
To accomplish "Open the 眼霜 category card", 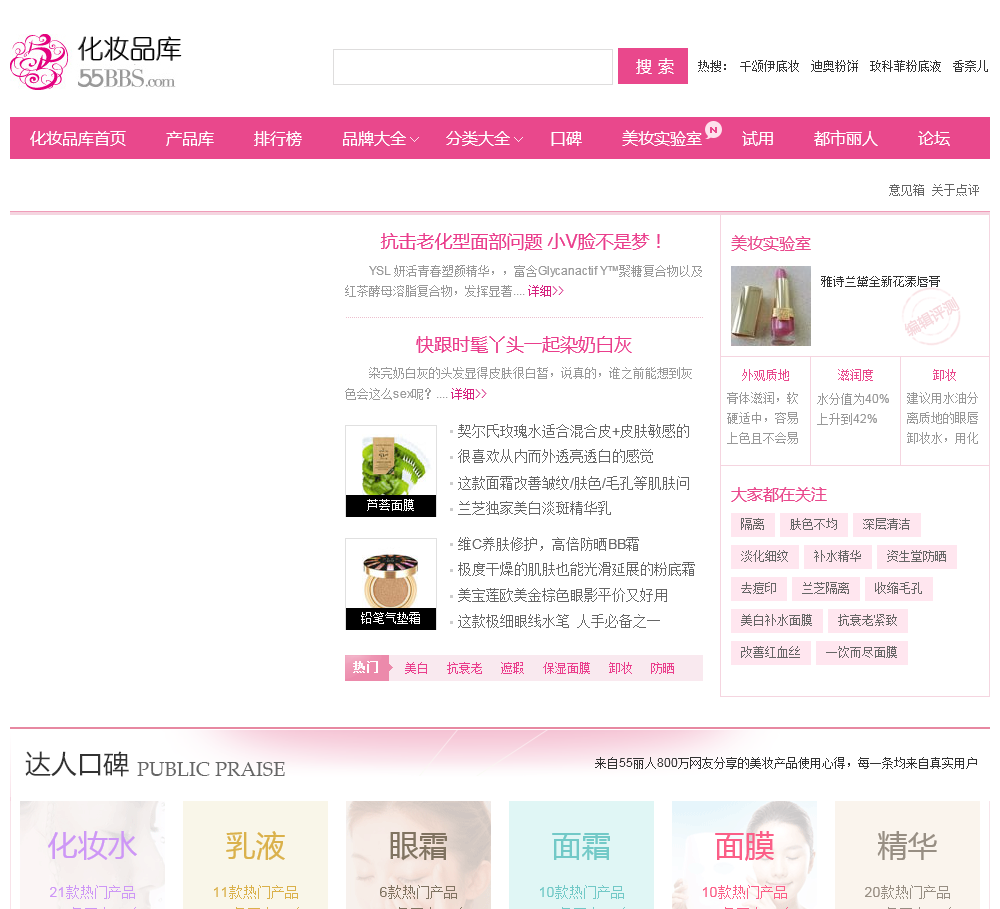I will point(418,855).
